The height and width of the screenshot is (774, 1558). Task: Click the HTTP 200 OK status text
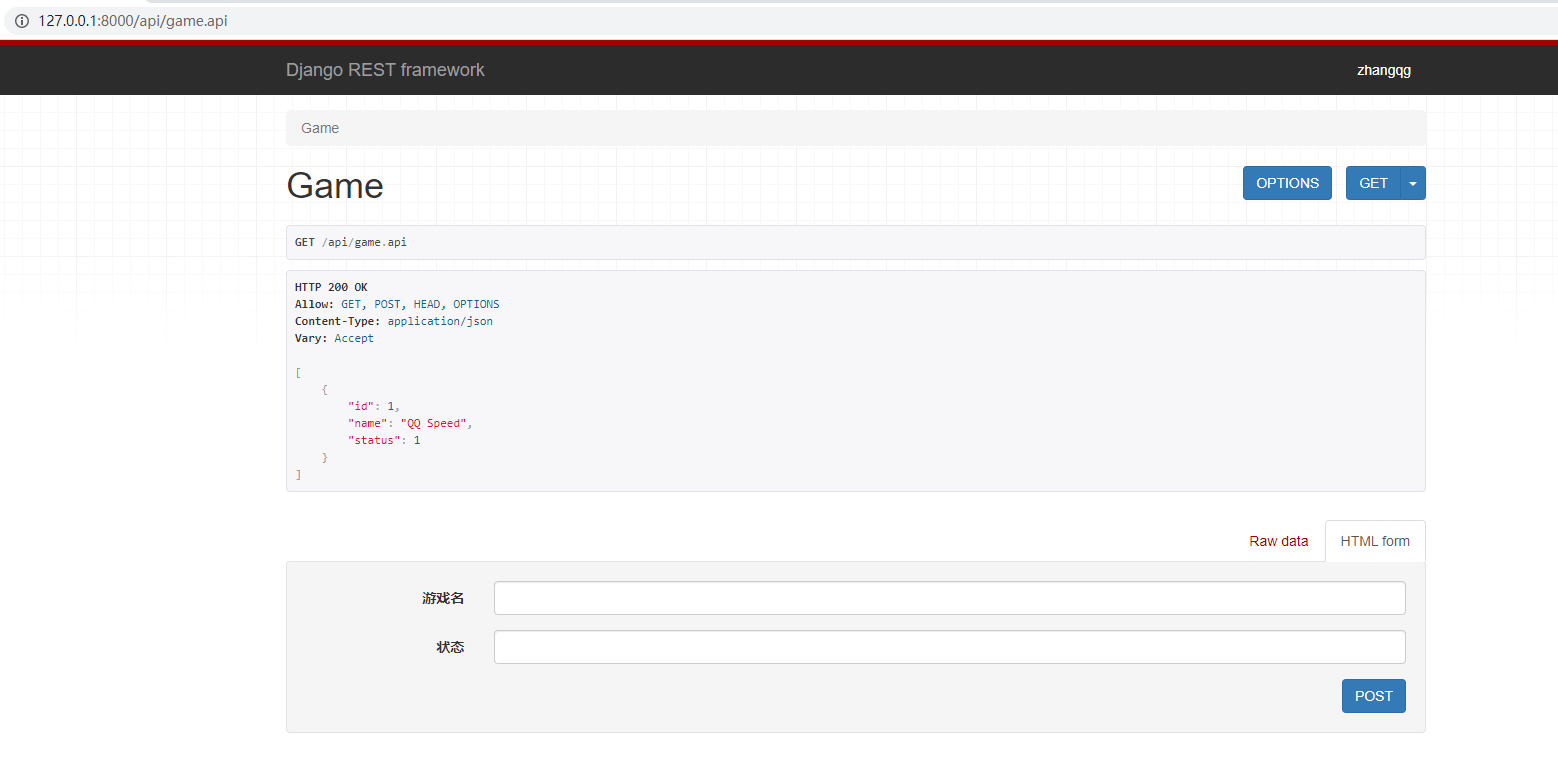[331, 287]
